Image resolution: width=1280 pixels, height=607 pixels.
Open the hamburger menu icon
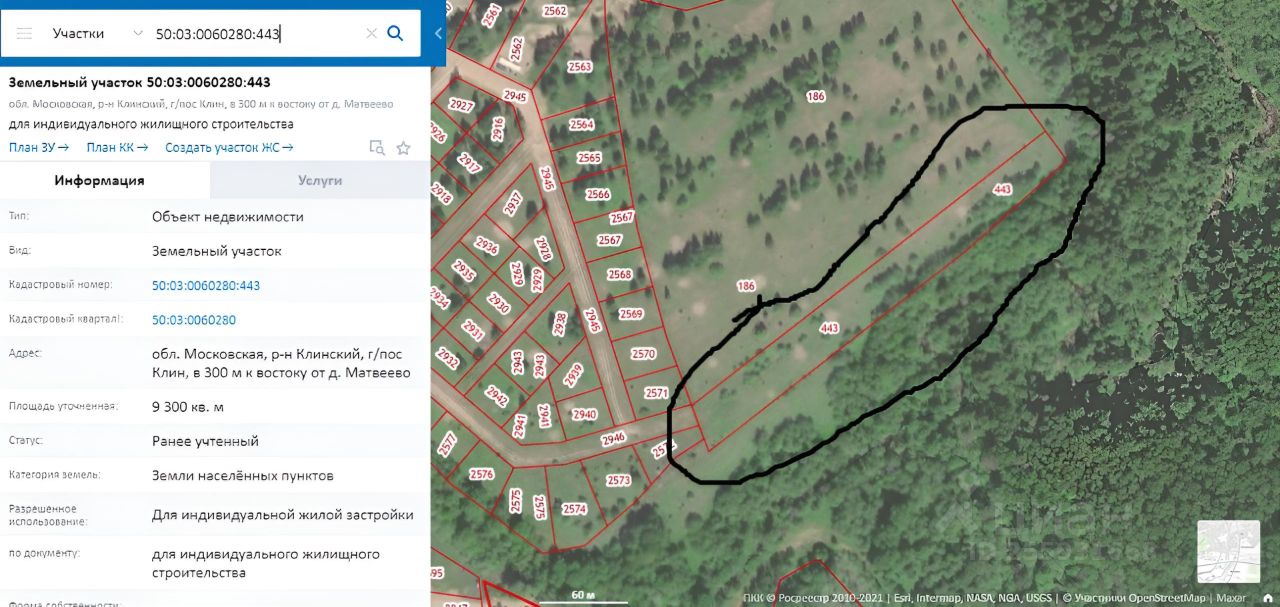pyautogui.click(x=25, y=33)
